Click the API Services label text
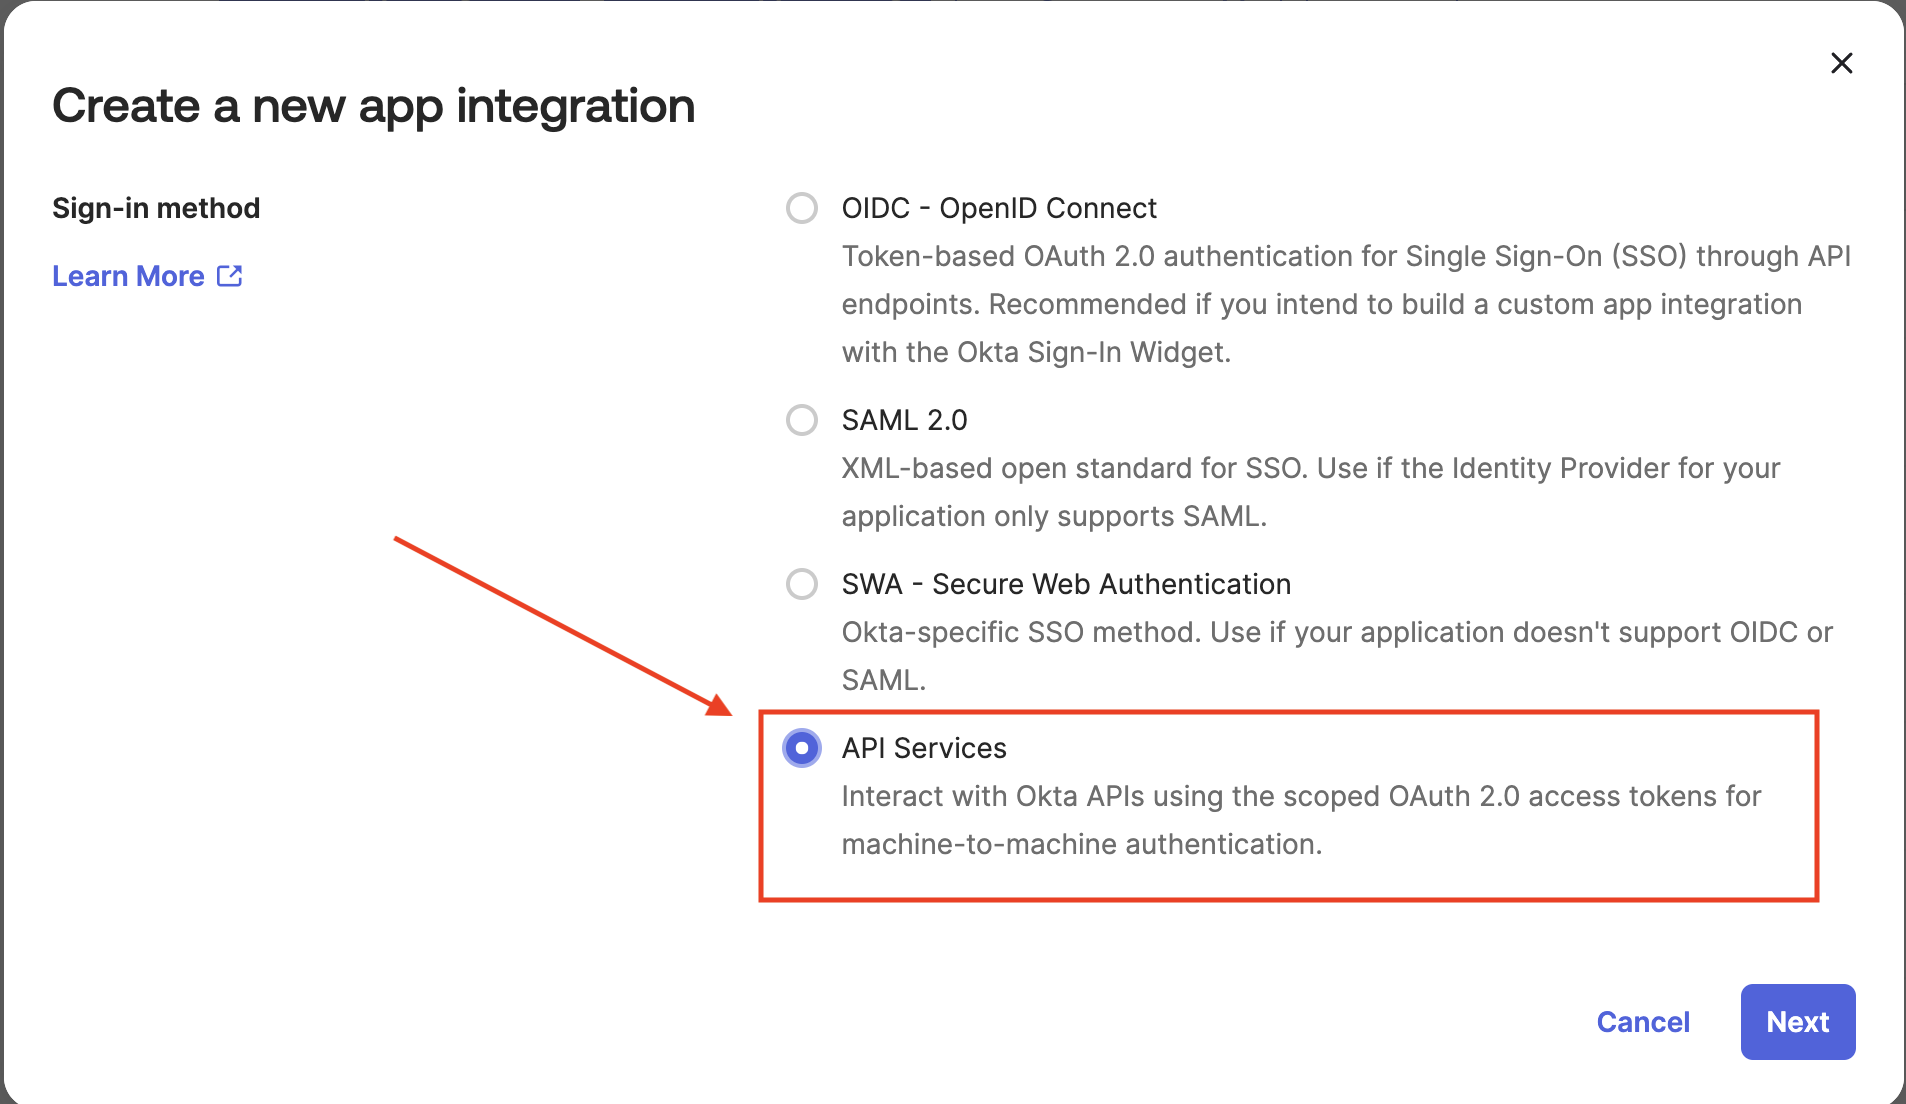The height and width of the screenshot is (1104, 1906). tap(924, 748)
